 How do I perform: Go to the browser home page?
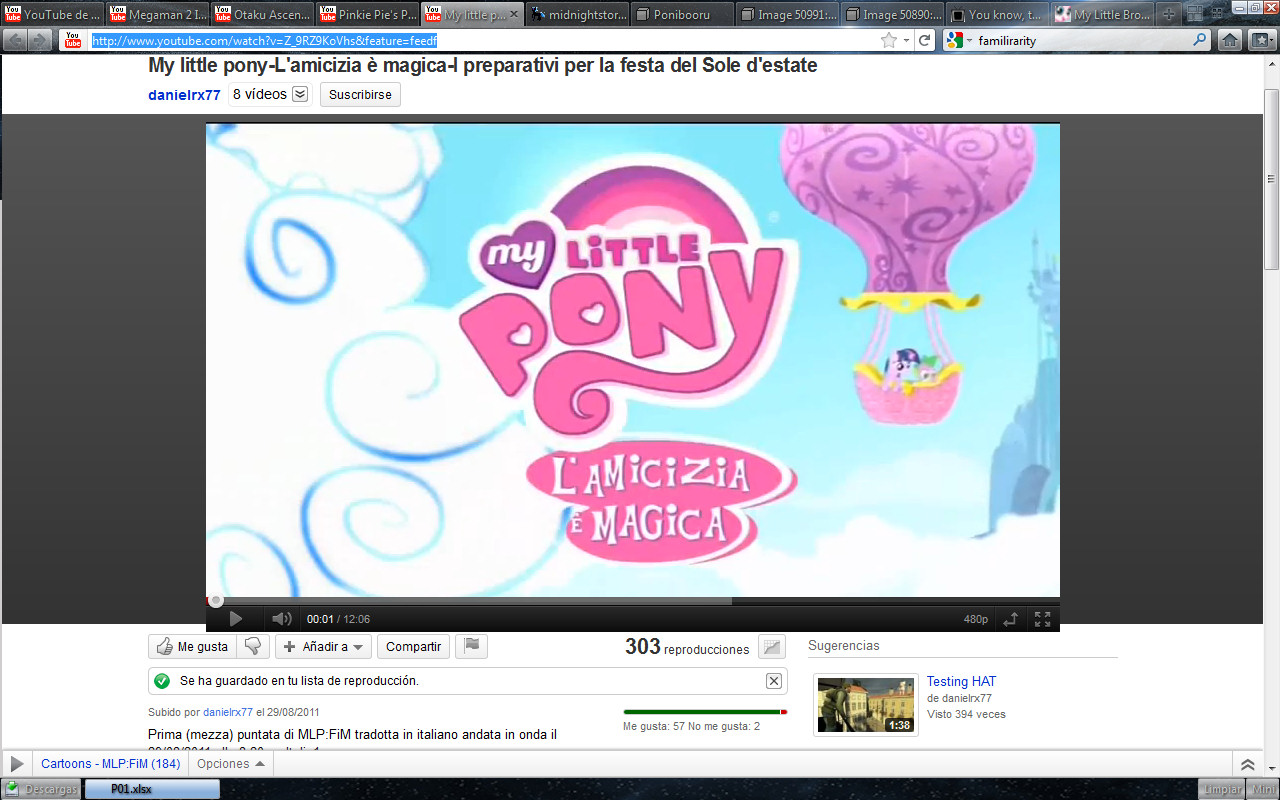coord(1230,40)
